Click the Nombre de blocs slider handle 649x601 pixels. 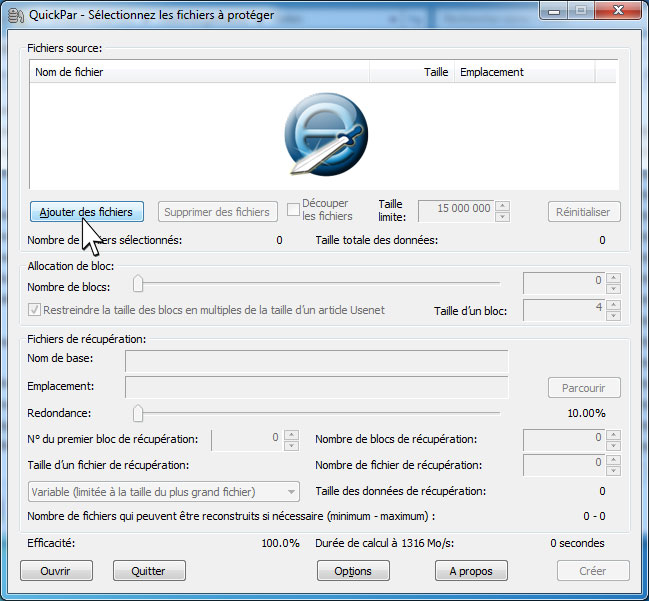coord(138,284)
